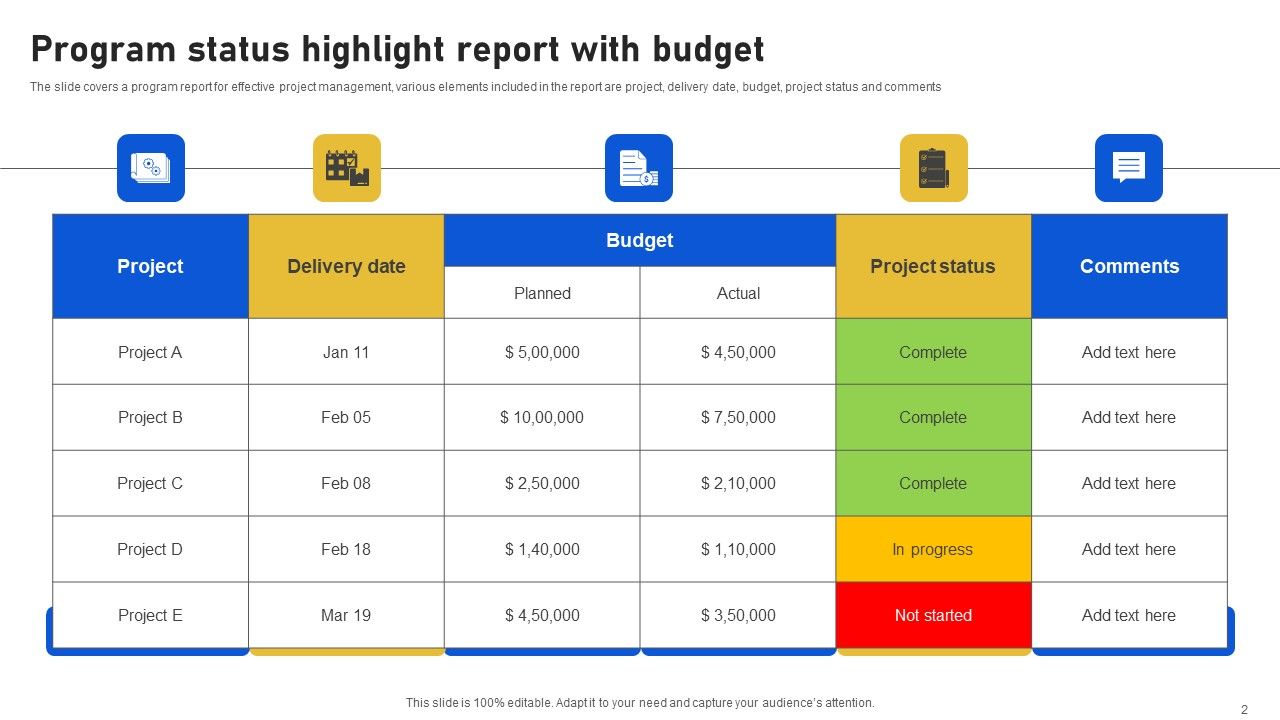Select the Feb 05 delivery date
The height and width of the screenshot is (720, 1280).
coord(346,417)
